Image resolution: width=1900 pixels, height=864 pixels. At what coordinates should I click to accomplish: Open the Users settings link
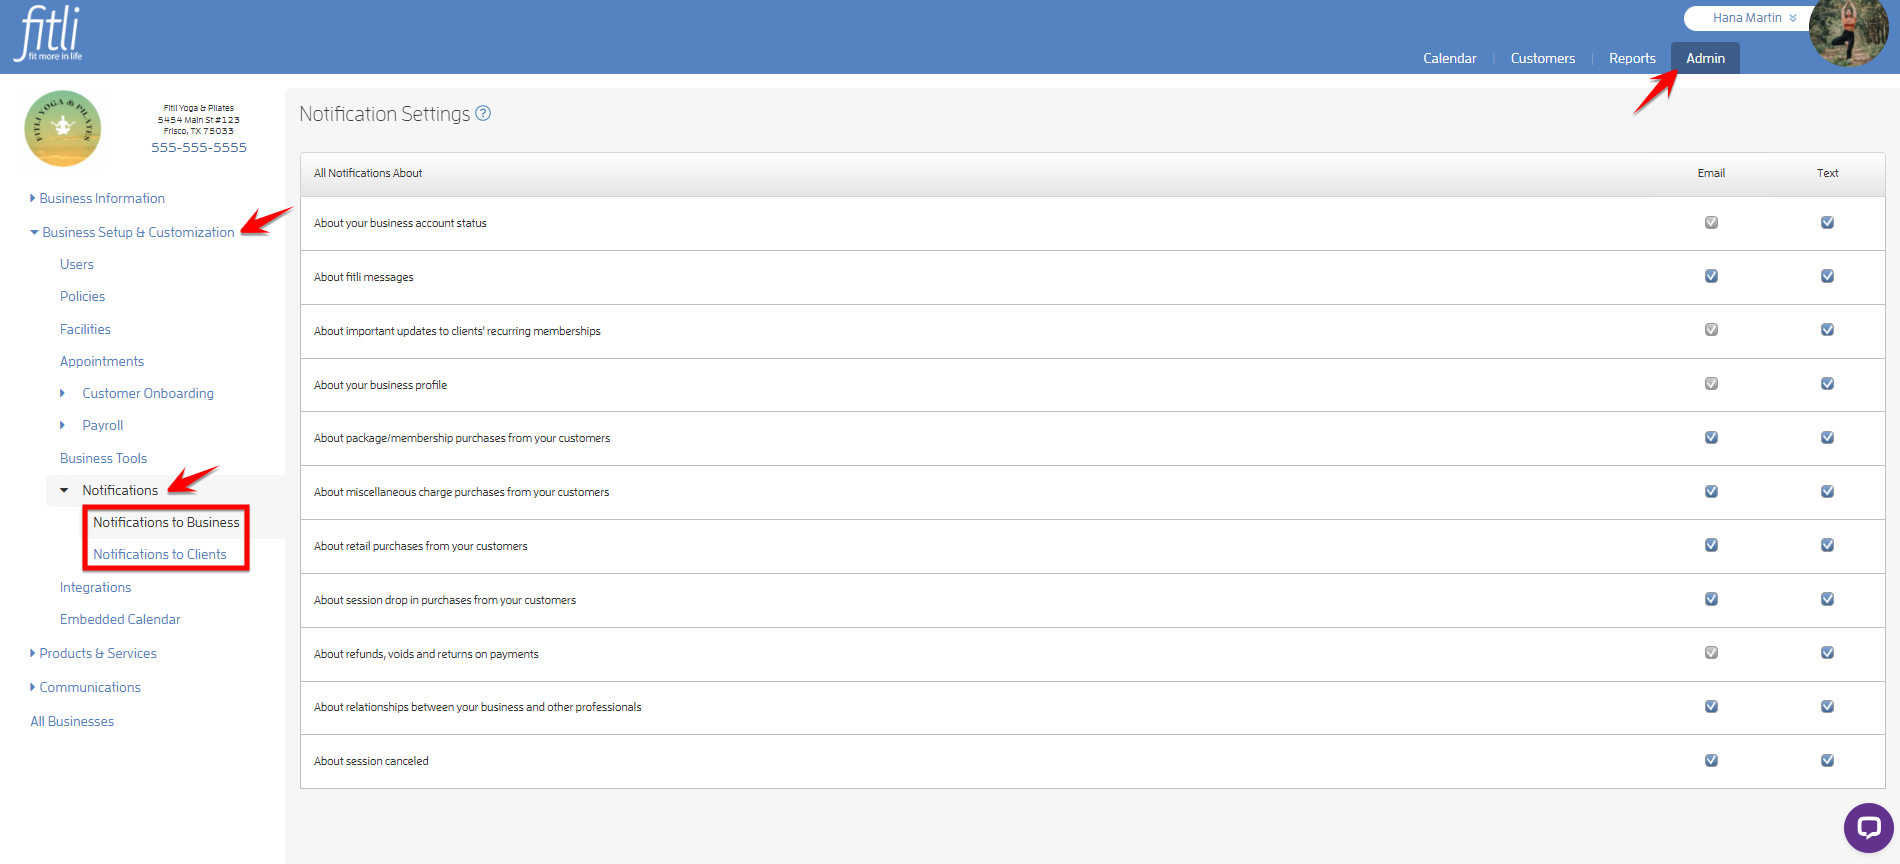(x=77, y=264)
